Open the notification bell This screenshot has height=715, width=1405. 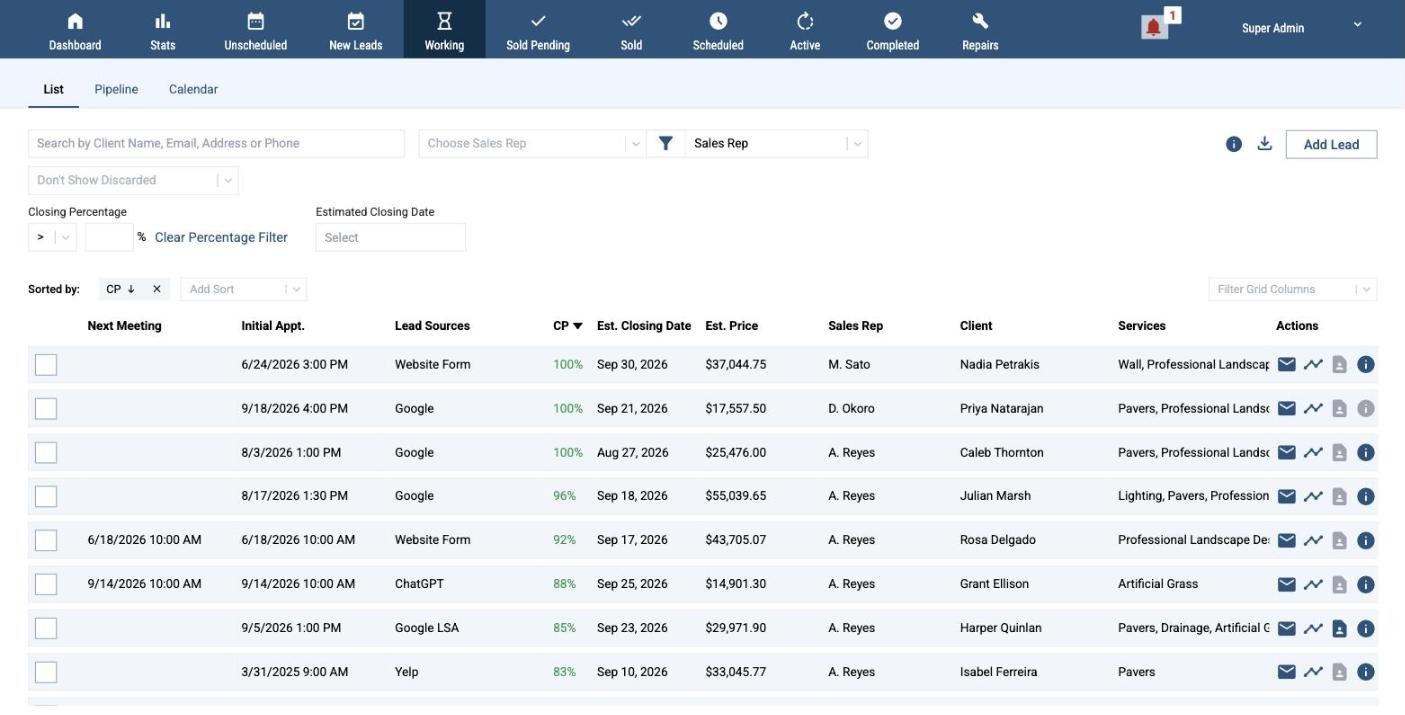point(1154,27)
